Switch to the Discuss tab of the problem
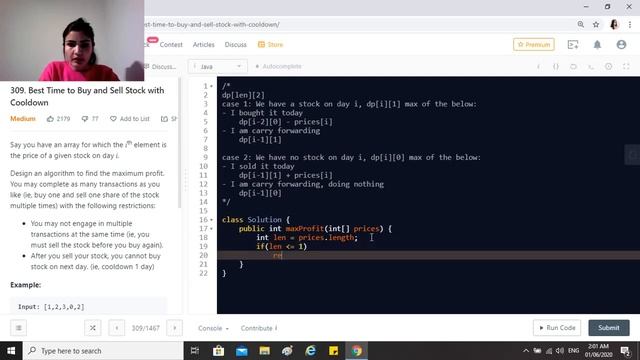 [x=160, y=67]
